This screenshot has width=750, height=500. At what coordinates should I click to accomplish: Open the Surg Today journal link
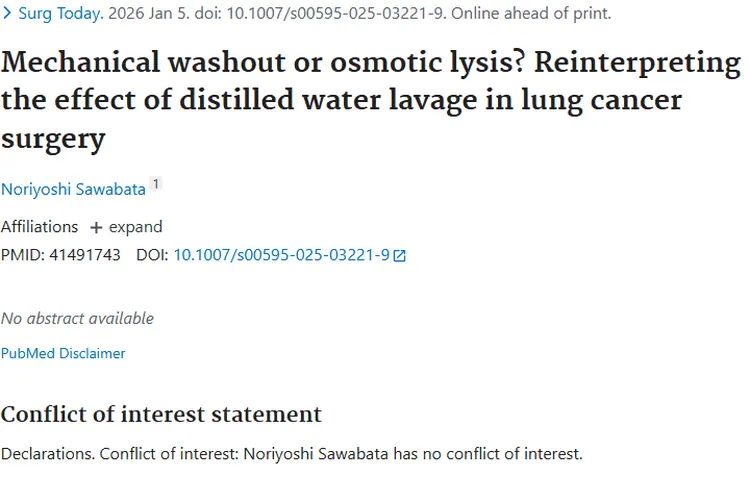pyautogui.click(x=60, y=14)
